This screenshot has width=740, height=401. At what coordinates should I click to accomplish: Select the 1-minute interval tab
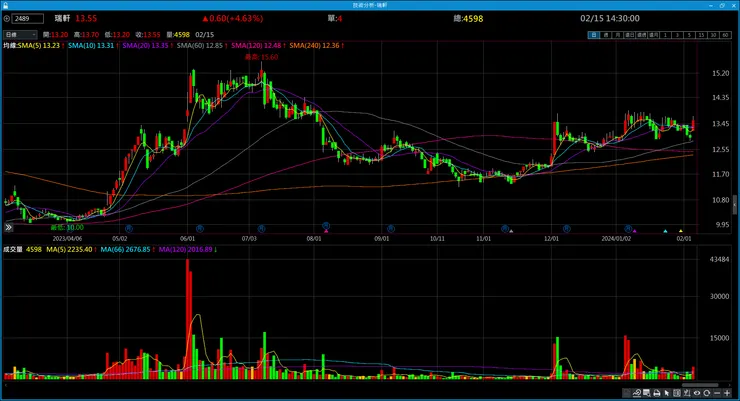click(665, 35)
